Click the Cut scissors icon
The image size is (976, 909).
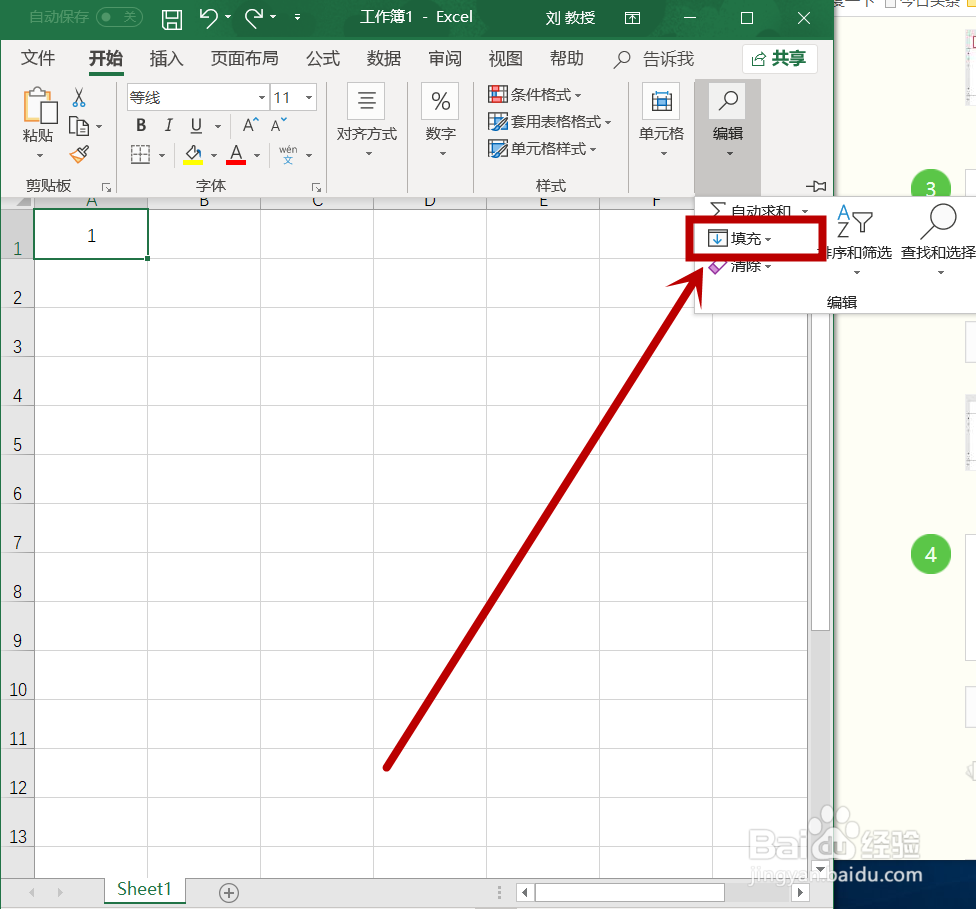coord(79,98)
